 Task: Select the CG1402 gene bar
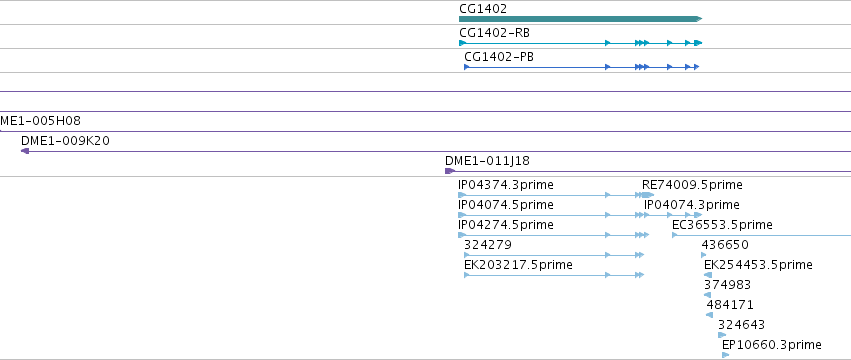pyautogui.click(x=580, y=19)
